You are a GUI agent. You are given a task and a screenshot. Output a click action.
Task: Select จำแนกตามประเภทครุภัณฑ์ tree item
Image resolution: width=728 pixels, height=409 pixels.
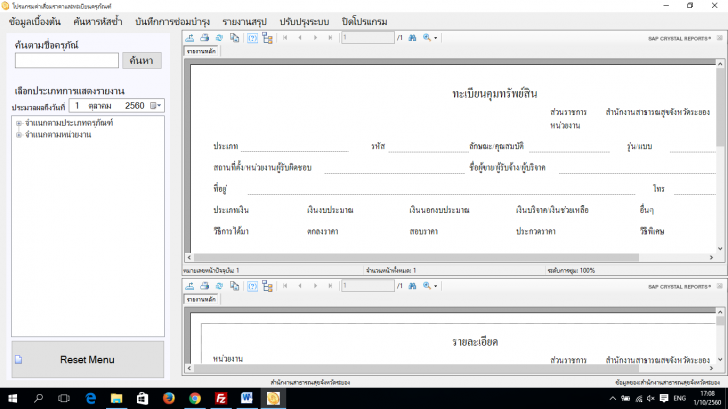tap(69, 123)
